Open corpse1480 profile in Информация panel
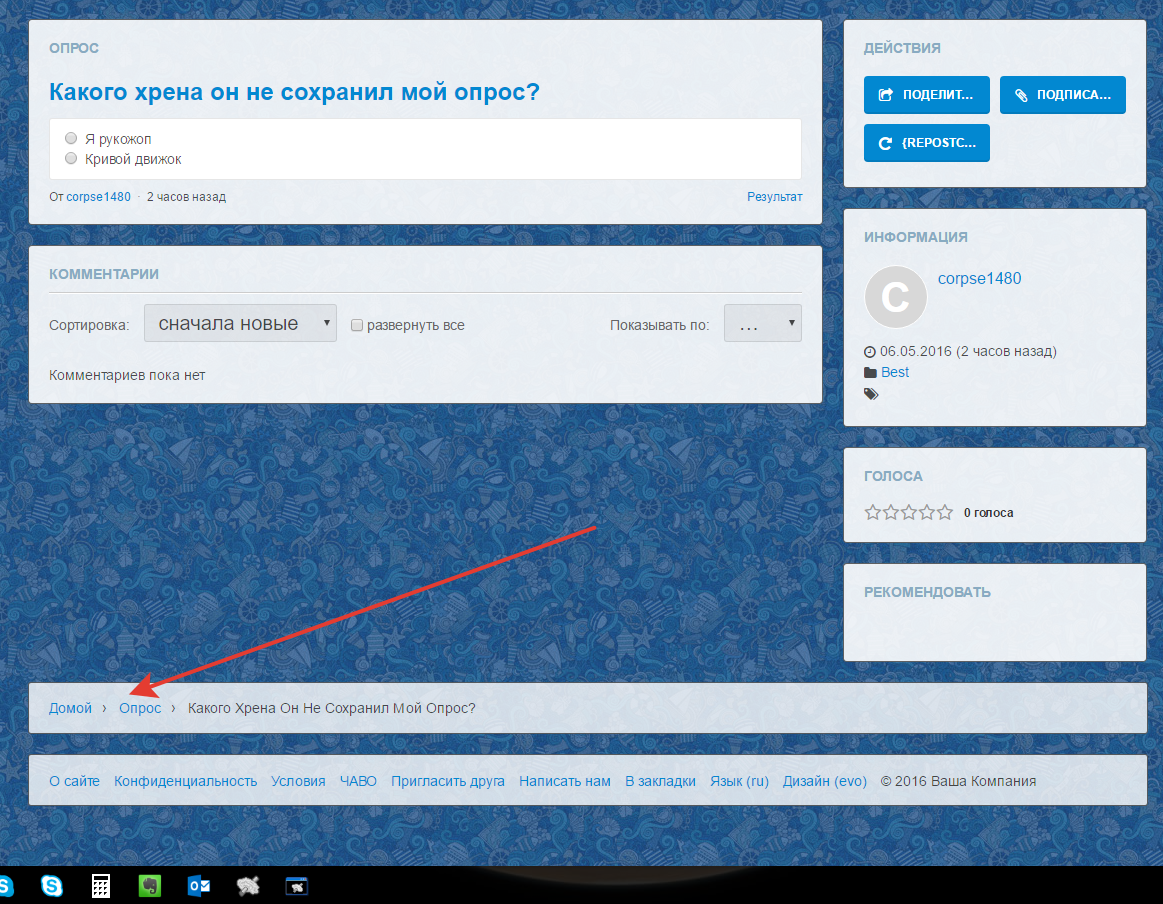The width and height of the screenshot is (1163, 904). pos(979,278)
